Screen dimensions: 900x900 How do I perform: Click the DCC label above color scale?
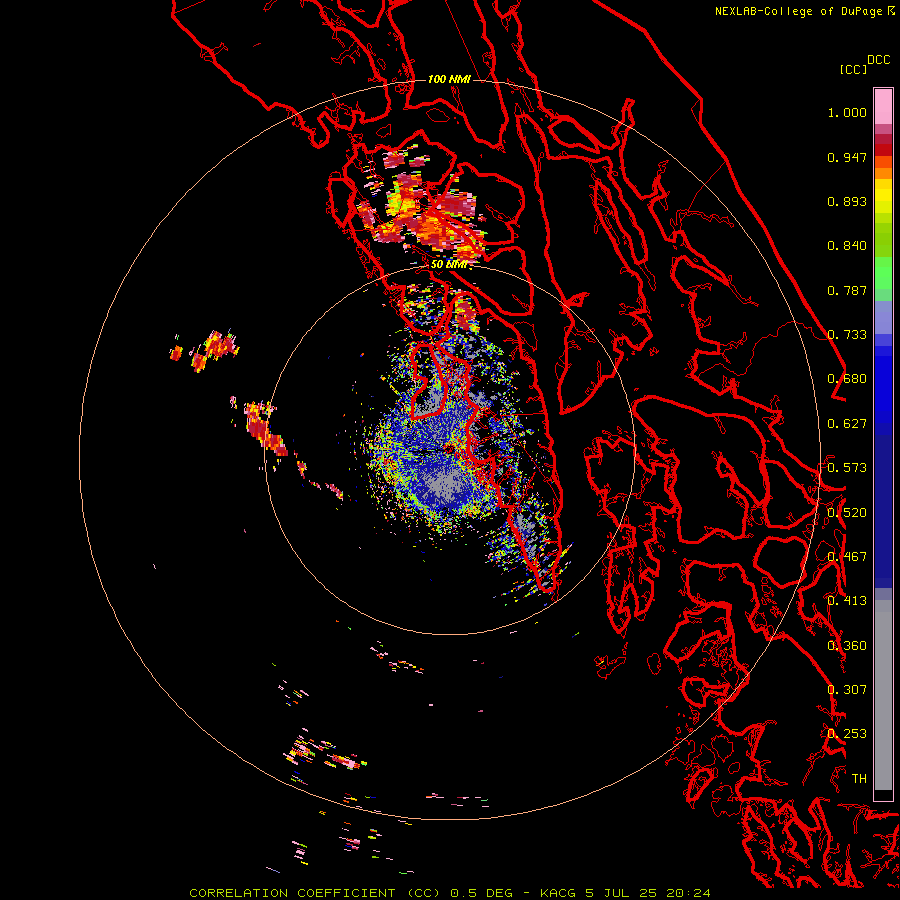click(878, 60)
